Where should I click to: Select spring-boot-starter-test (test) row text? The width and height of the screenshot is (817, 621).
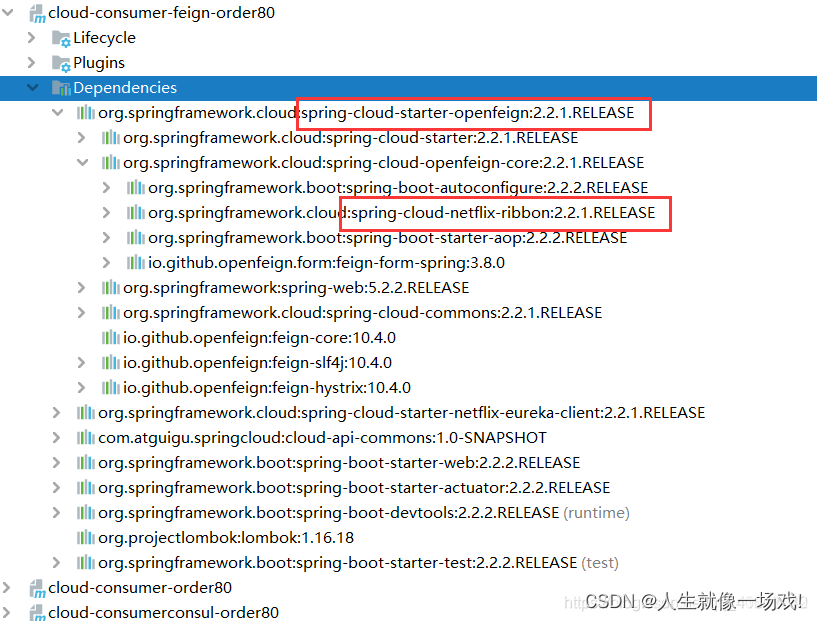(x=358, y=563)
